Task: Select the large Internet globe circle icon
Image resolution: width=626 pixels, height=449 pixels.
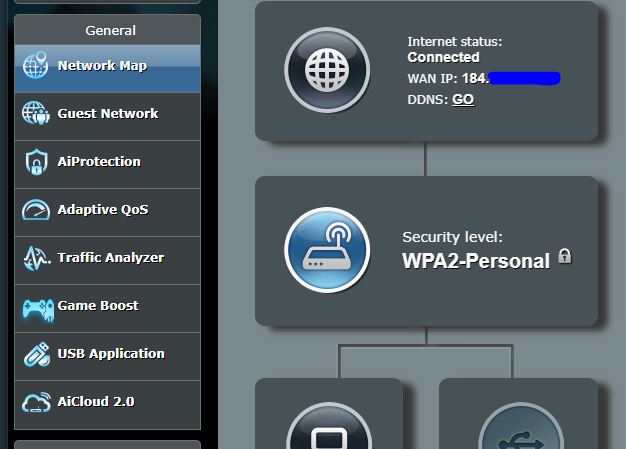Action: [326, 70]
